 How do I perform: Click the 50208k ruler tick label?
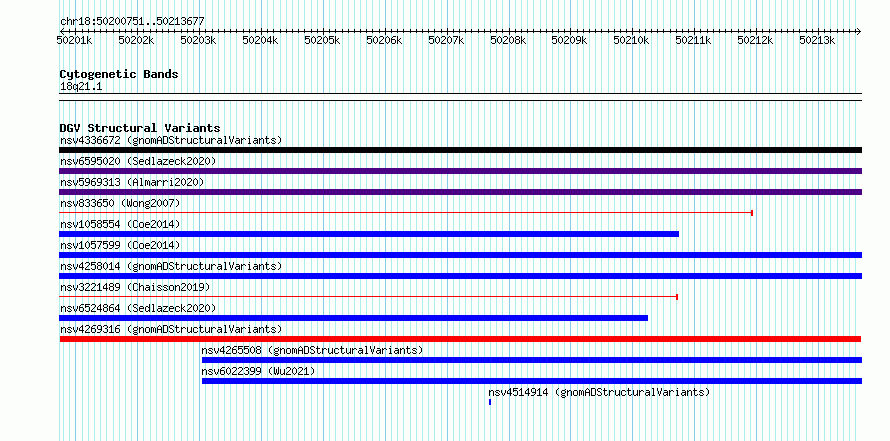(508, 40)
